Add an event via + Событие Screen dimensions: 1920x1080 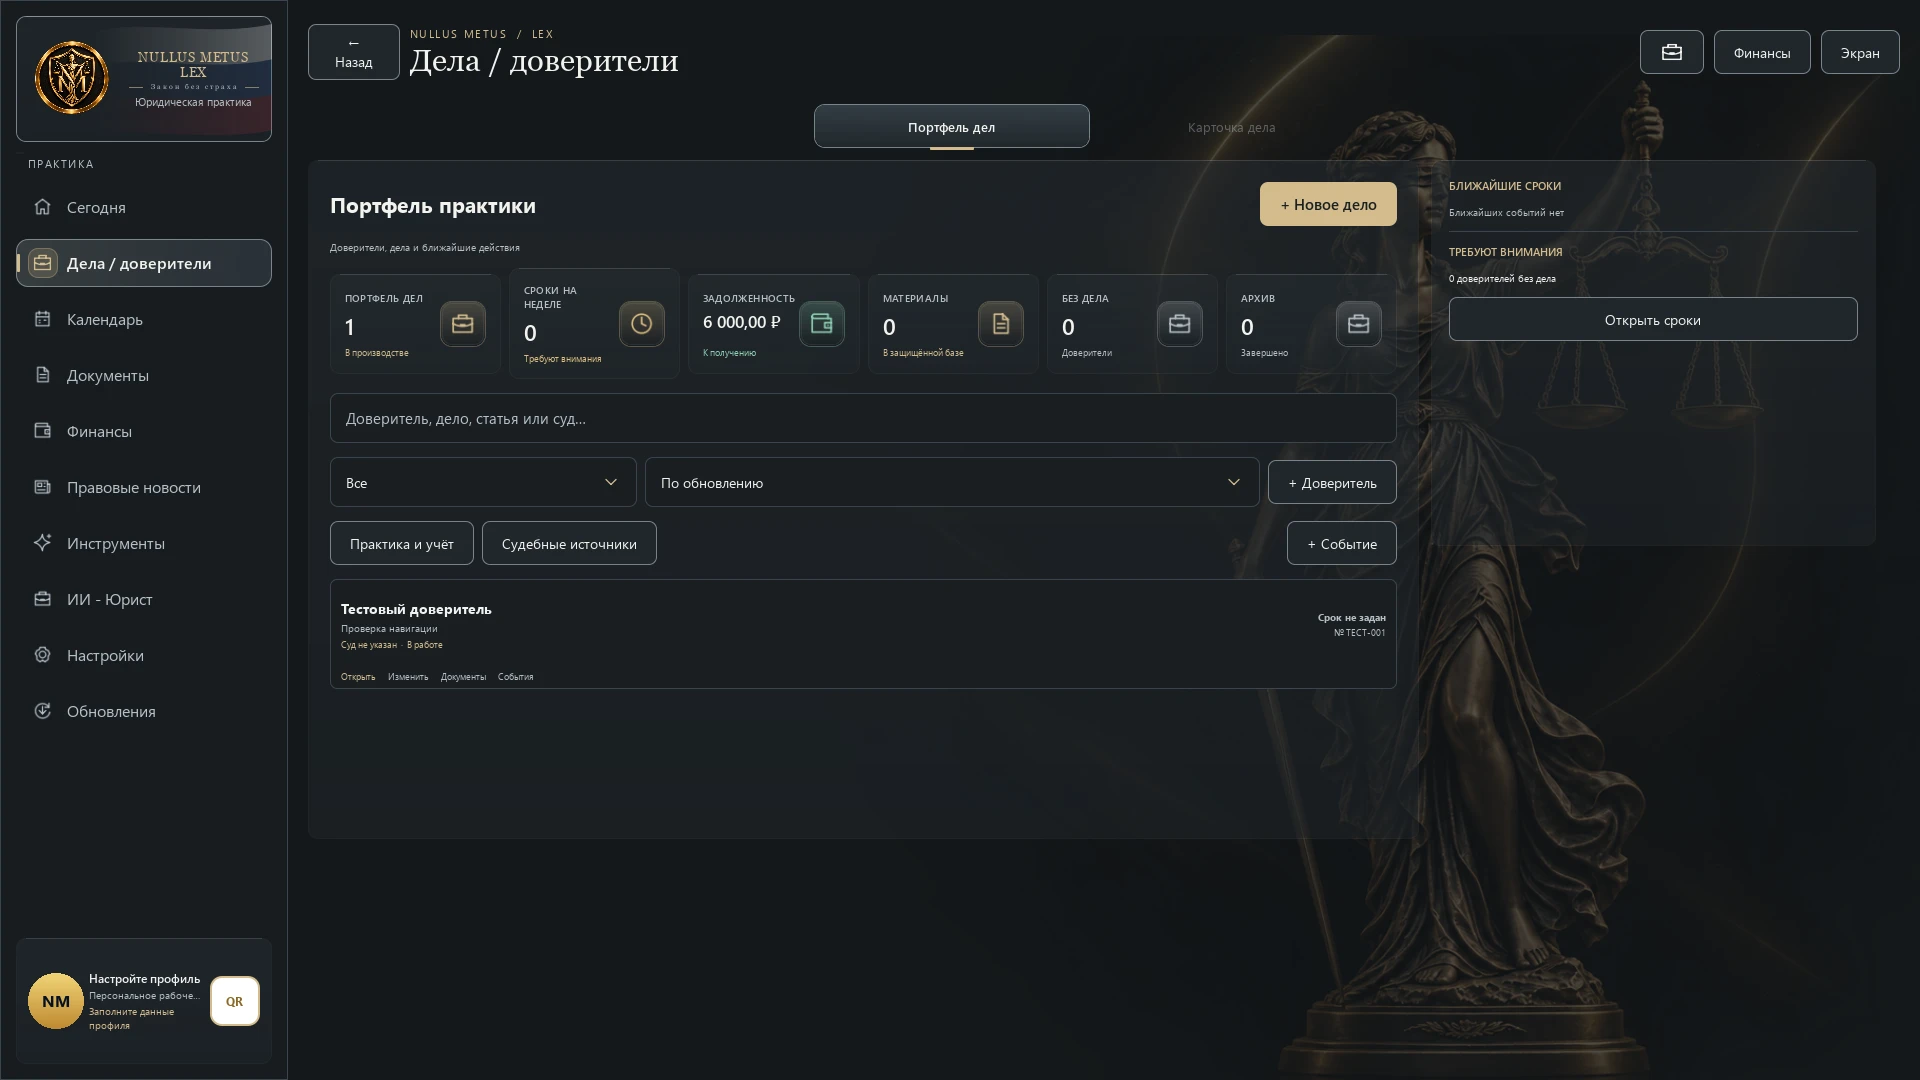tap(1342, 544)
